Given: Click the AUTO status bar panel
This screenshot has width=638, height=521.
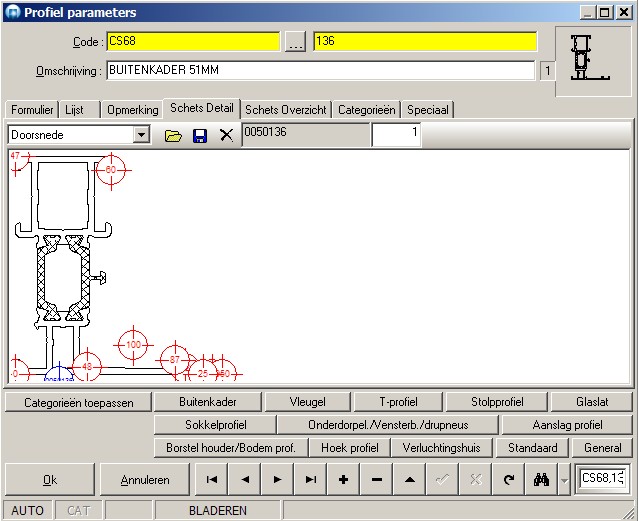Looking at the screenshot, I should pyautogui.click(x=27, y=510).
